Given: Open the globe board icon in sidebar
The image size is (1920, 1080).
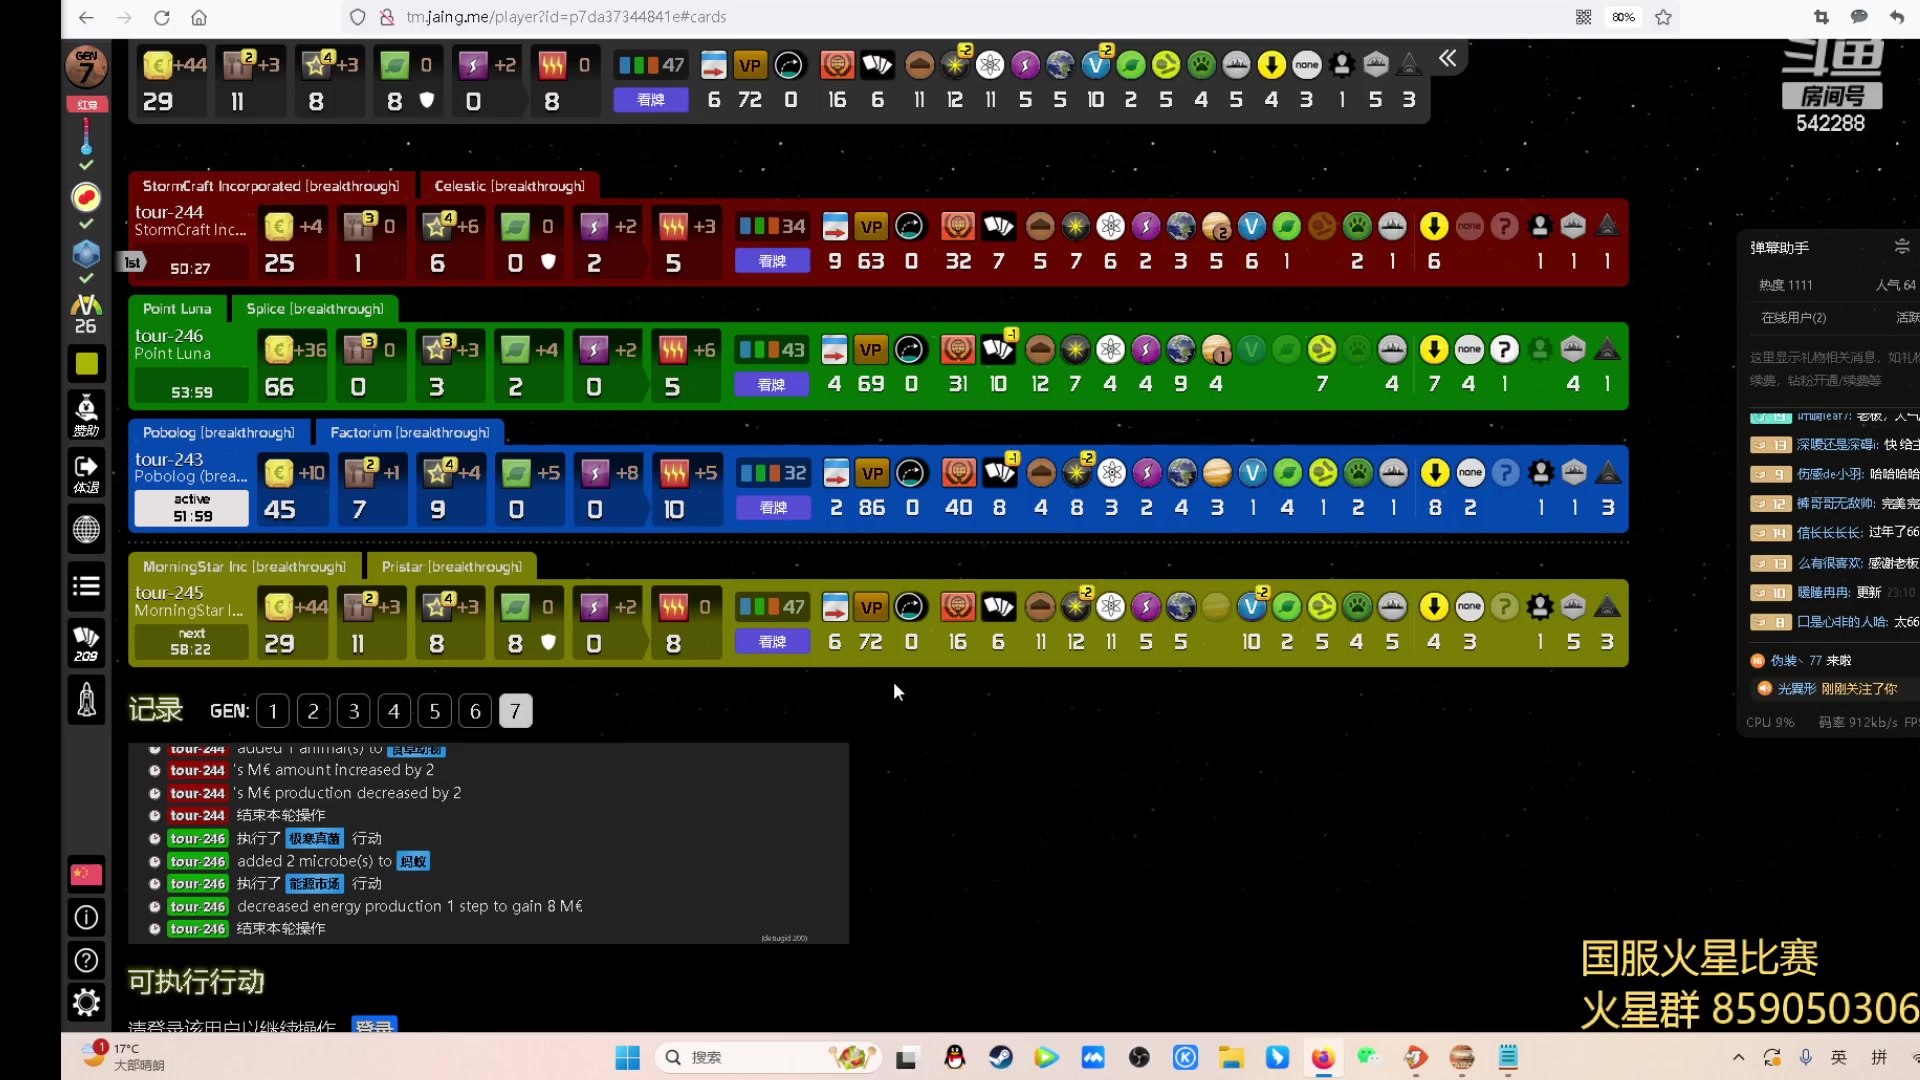Looking at the screenshot, I should point(86,529).
